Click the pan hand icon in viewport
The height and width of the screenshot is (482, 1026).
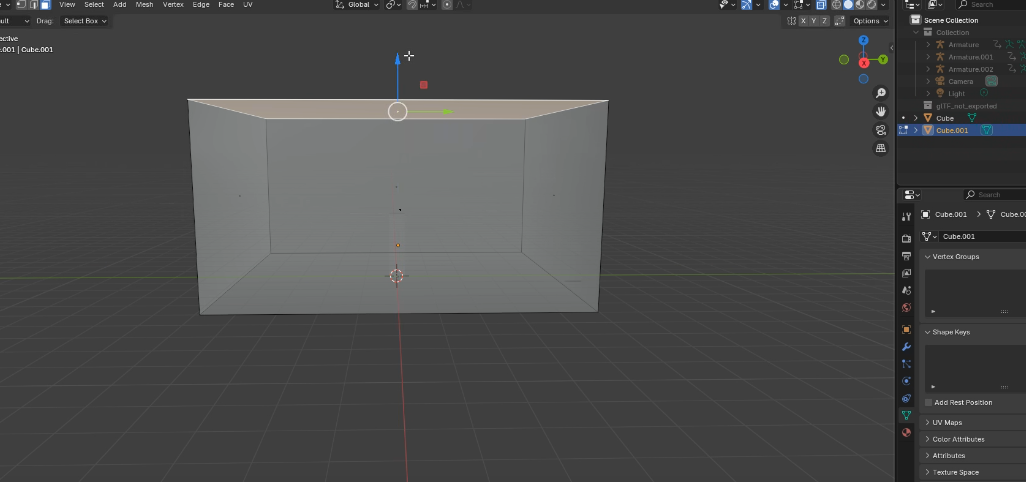[x=881, y=111]
